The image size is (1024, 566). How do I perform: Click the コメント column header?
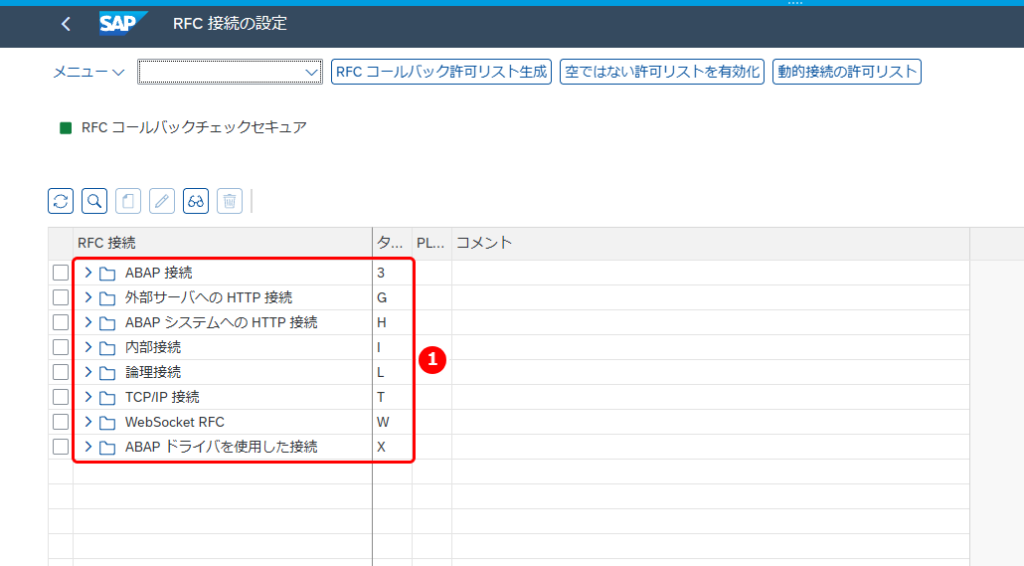click(710, 244)
